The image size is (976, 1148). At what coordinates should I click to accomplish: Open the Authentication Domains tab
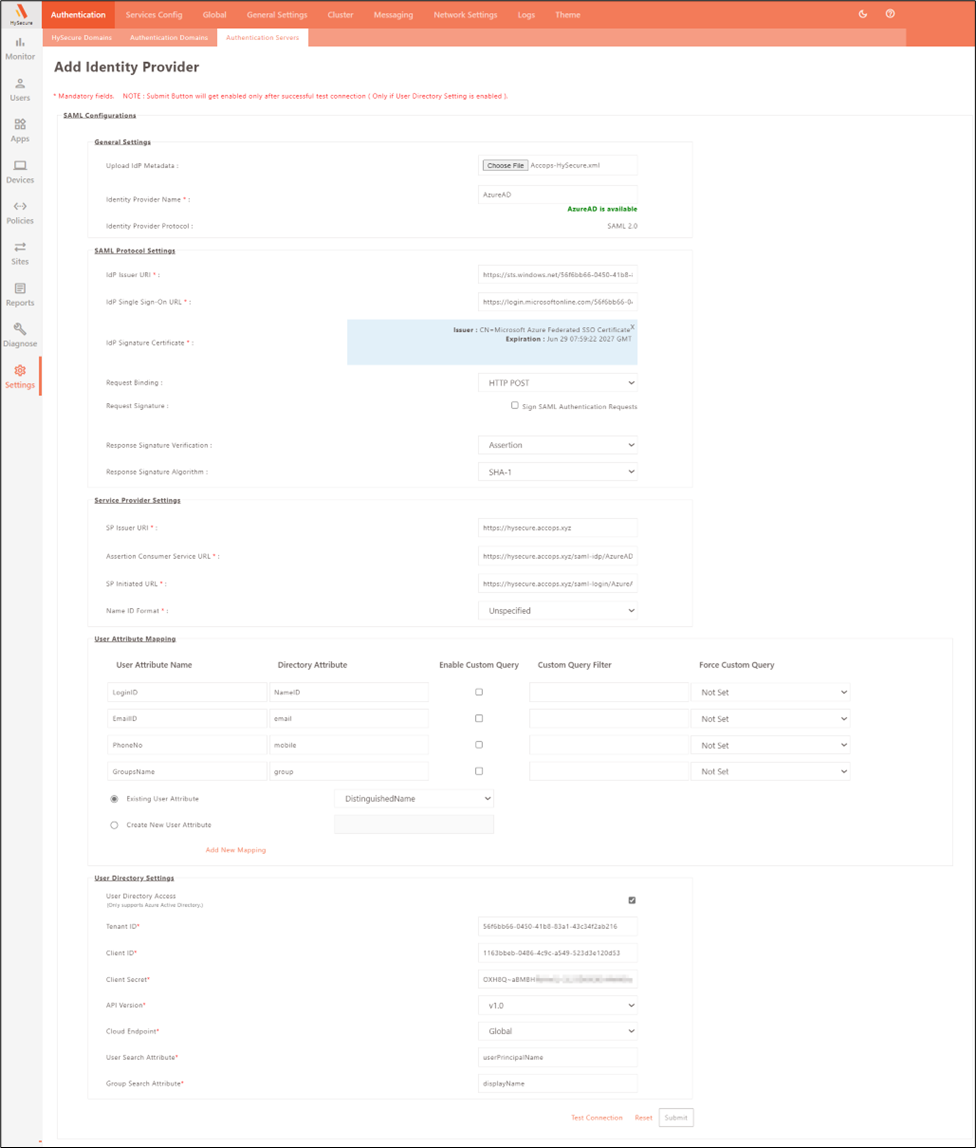pyautogui.click(x=170, y=37)
